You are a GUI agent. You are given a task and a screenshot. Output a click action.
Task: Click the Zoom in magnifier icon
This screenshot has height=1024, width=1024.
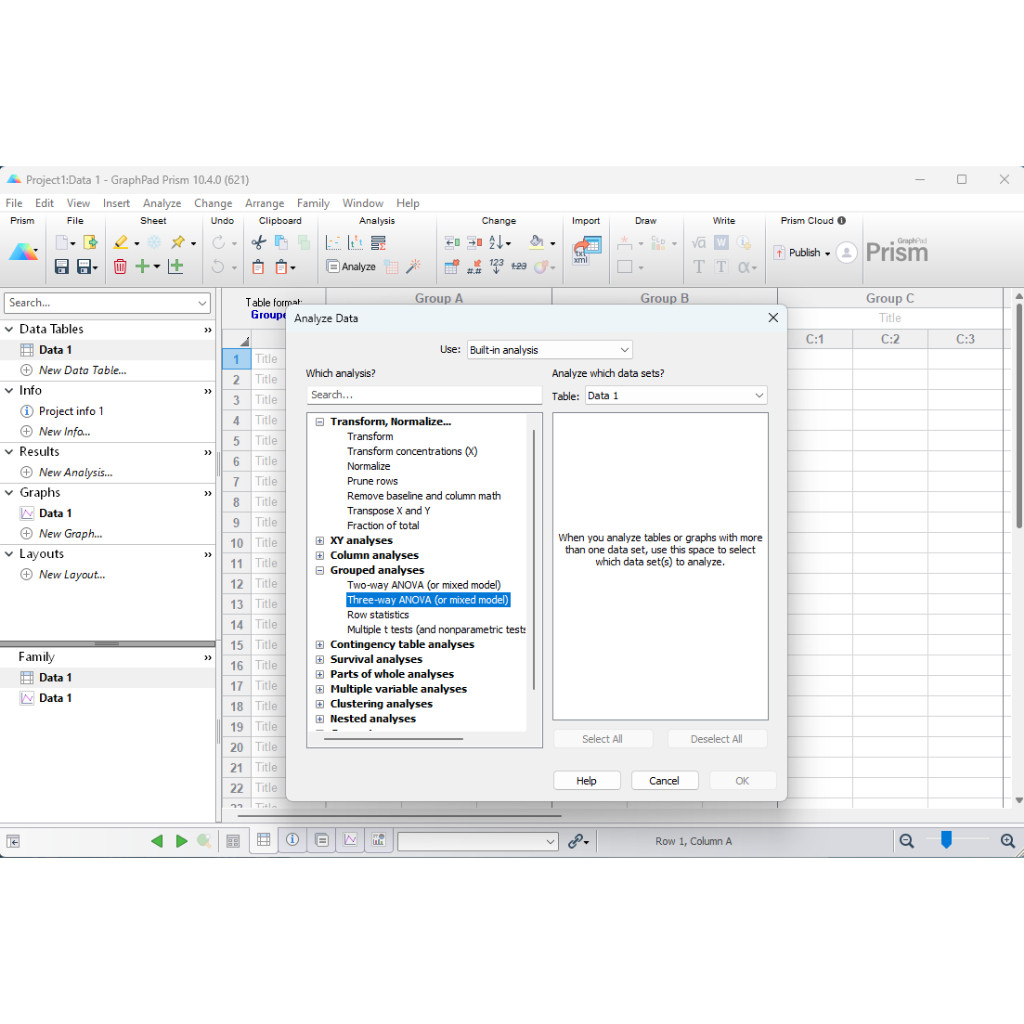pyautogui.click(x=1009, y=841)
